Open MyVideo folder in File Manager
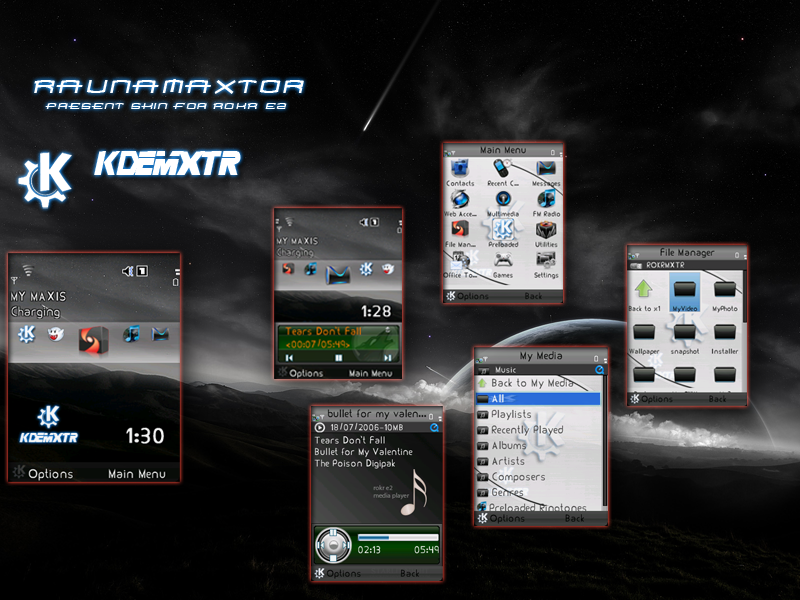The image size is (800, 600). pyautogui.click(x=684, y=290)
